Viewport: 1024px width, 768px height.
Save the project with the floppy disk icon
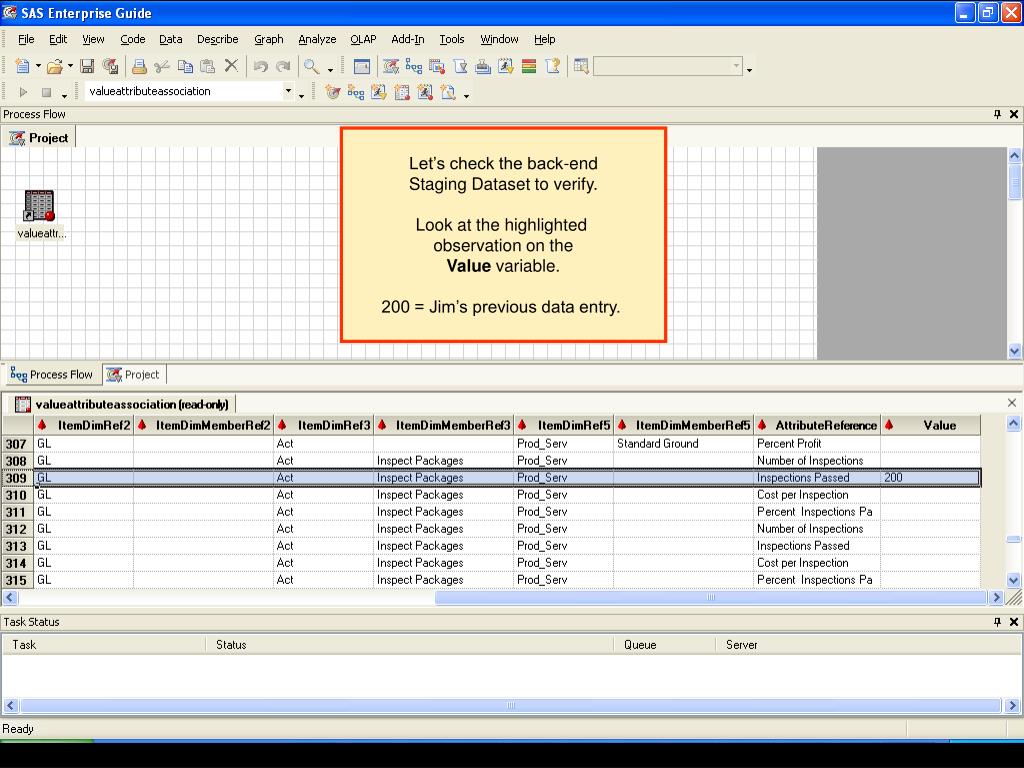tap(87, 66)
